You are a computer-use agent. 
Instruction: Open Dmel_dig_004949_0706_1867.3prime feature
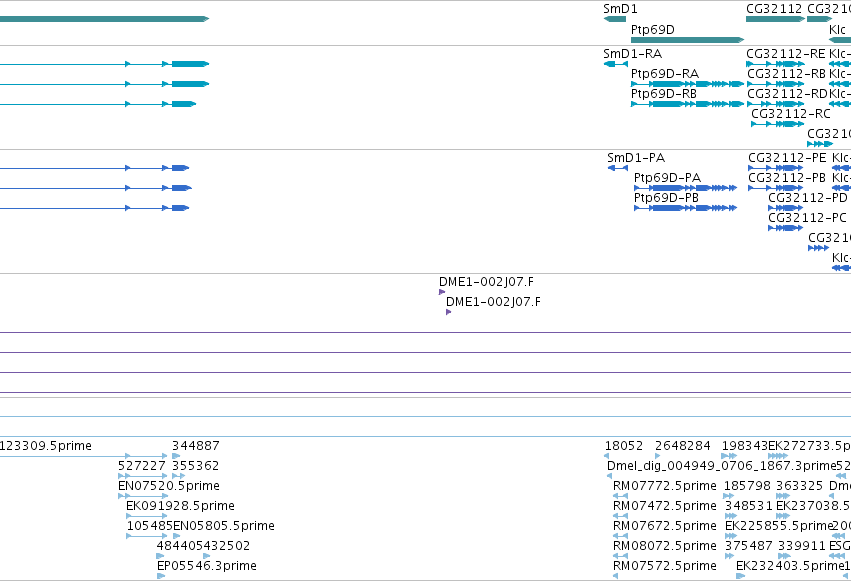coord(721,466)
